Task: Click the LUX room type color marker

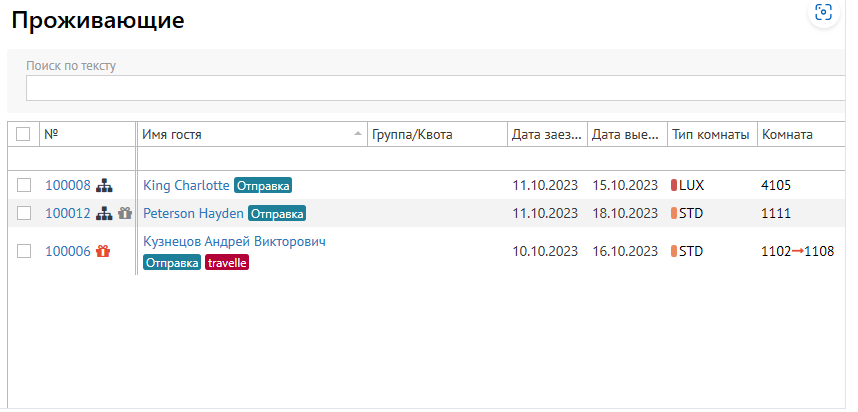Action: click(674, 185)
